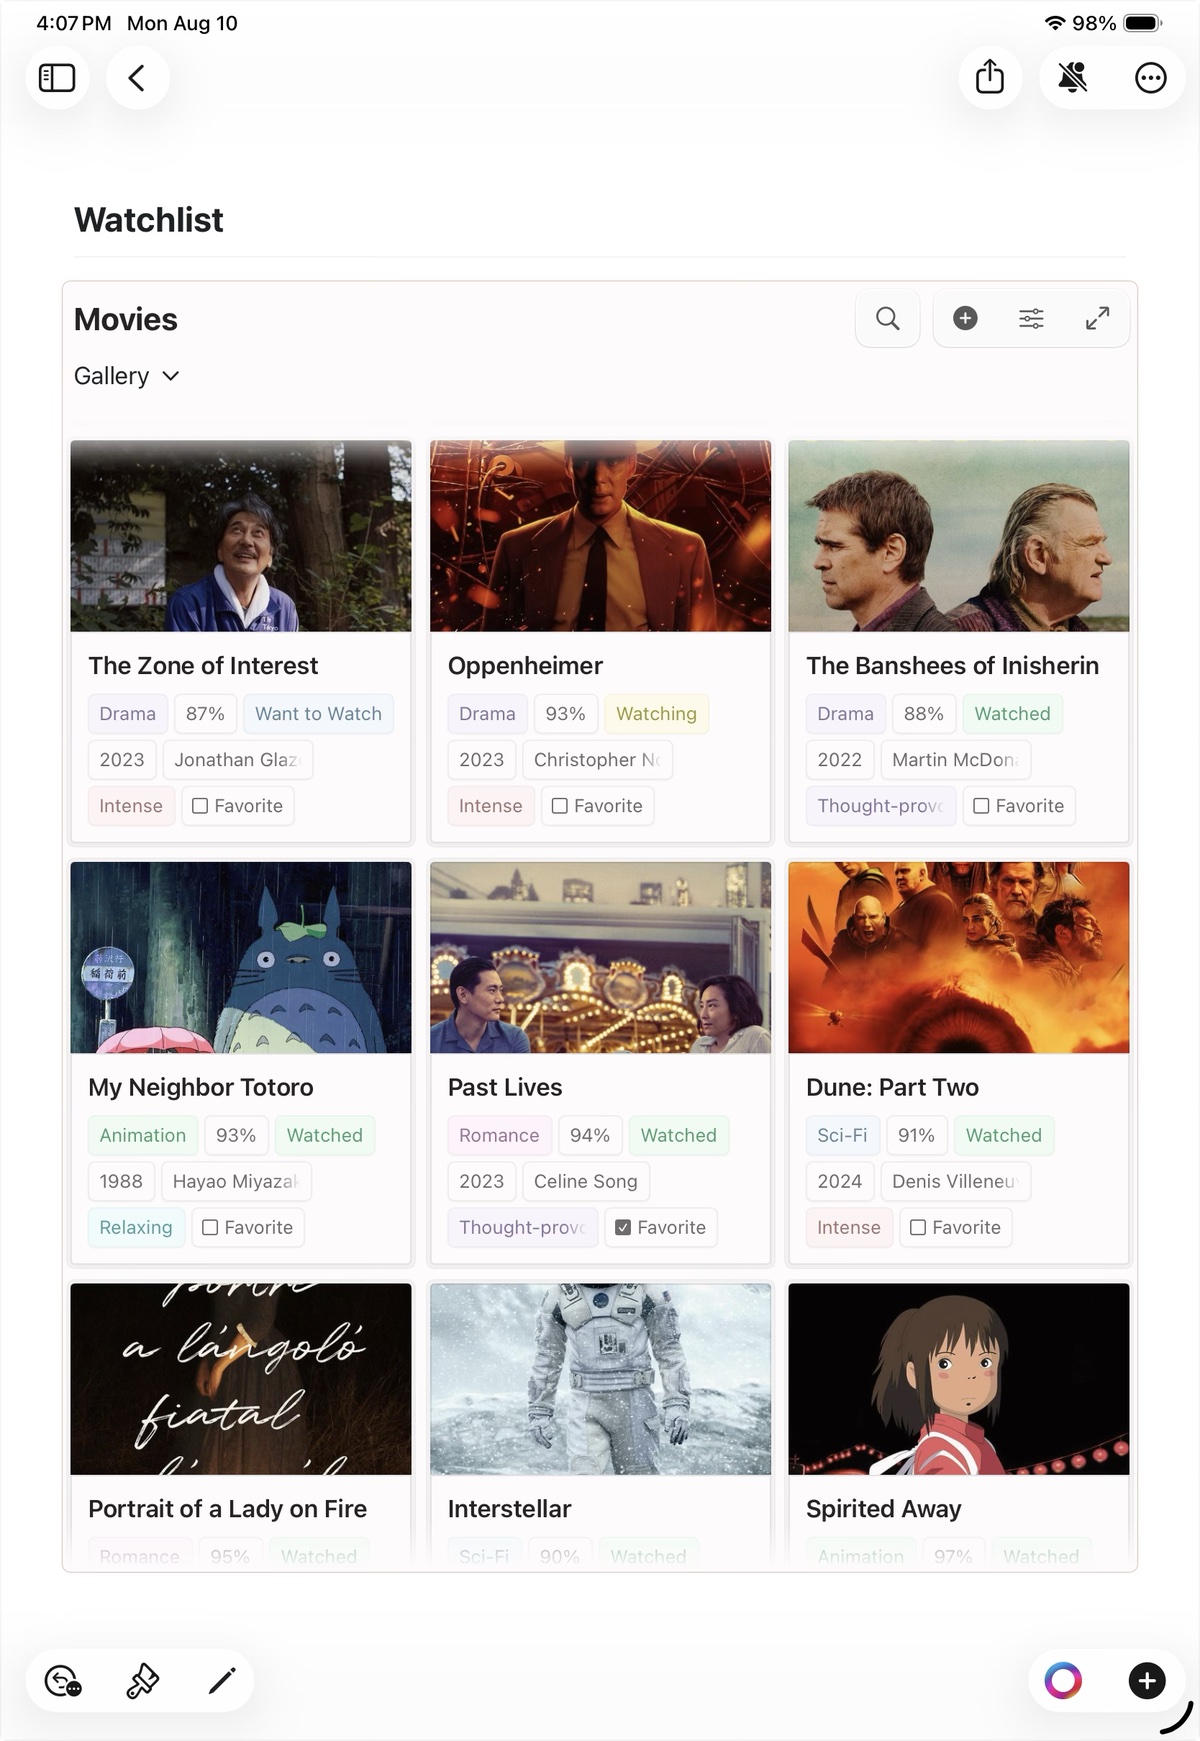
Task: Uncheck Favorite for Past Lives
Action: (623, 1228)
